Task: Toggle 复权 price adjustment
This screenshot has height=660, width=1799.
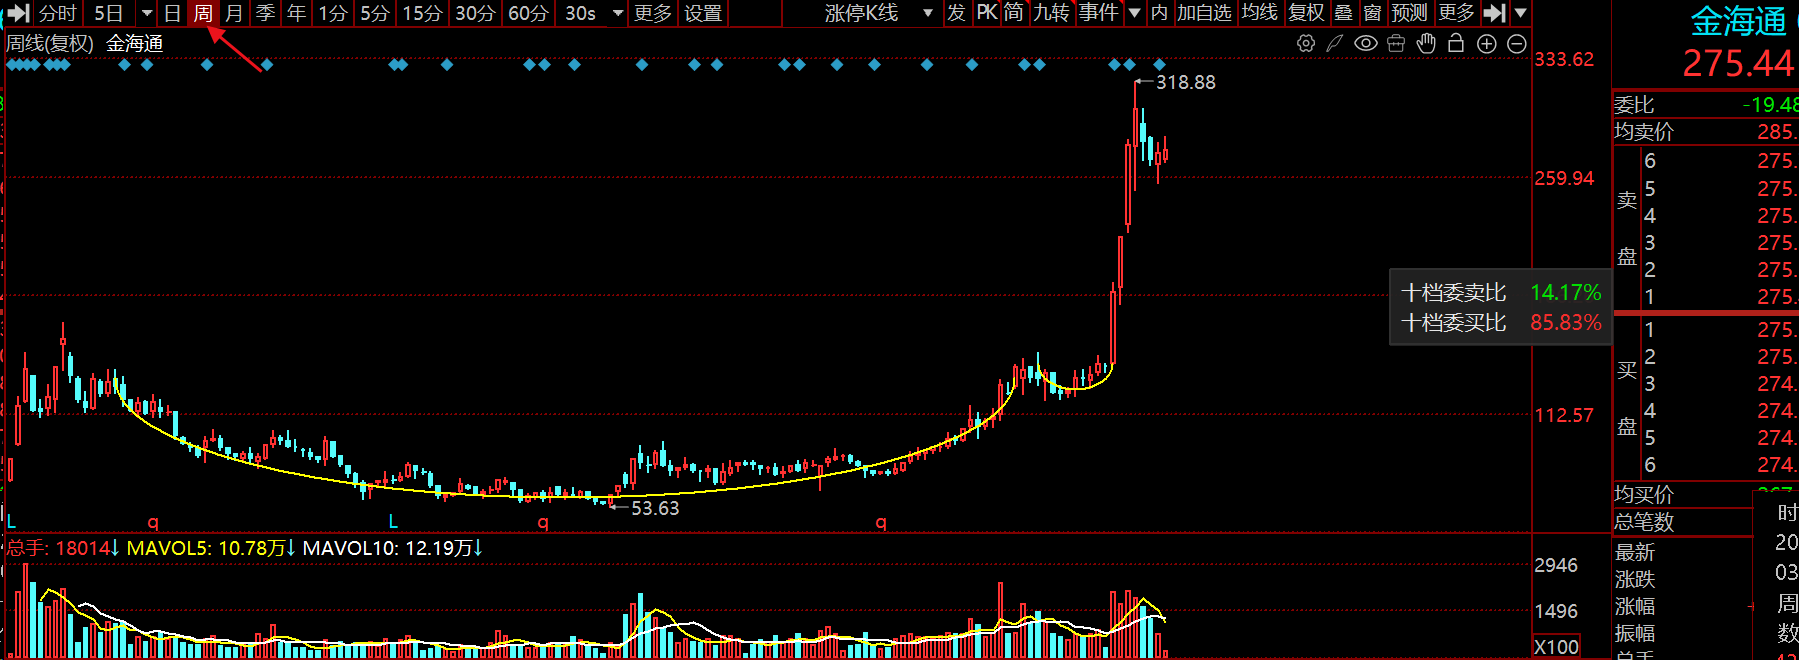Action: coord(1306,13)
